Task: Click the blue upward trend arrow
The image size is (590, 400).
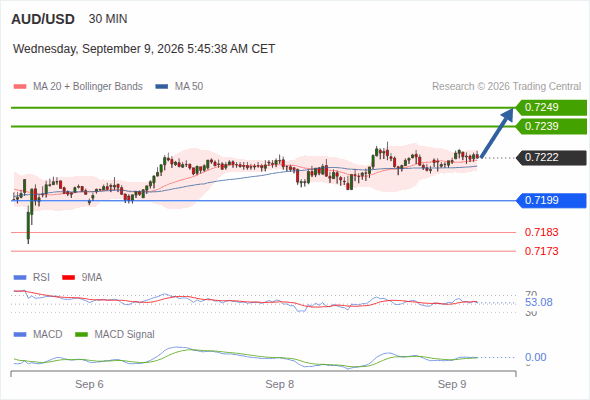Action: coord(497,132)
